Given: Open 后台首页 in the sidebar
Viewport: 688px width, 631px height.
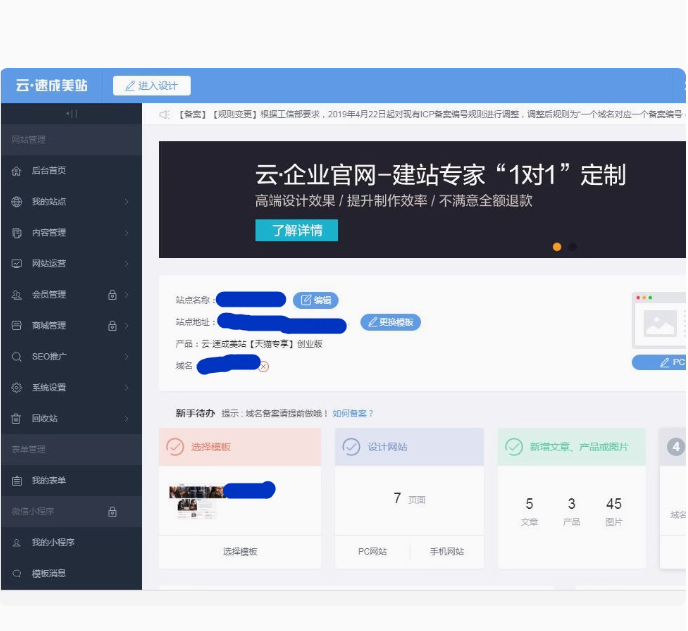Looking at the screenshot, I should [71, 171].
